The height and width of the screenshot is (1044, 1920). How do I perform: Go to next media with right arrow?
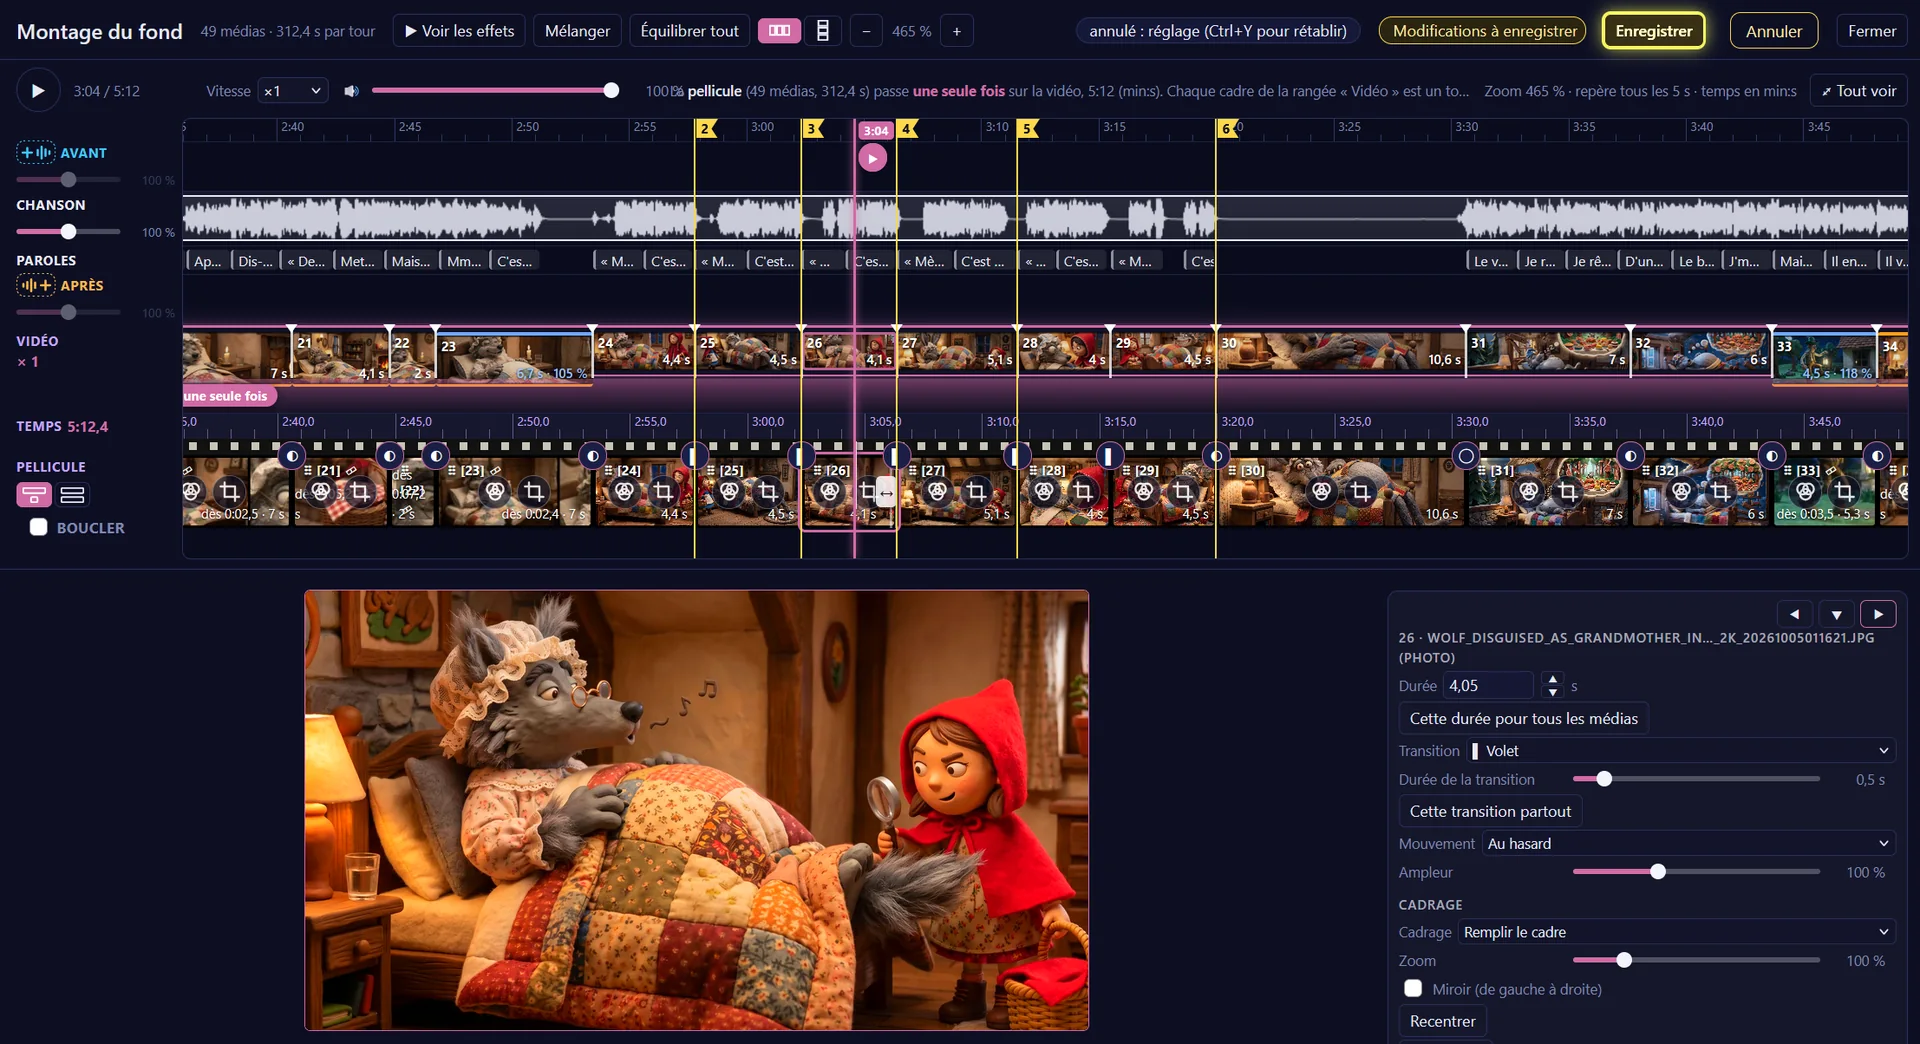(1878, 614)
